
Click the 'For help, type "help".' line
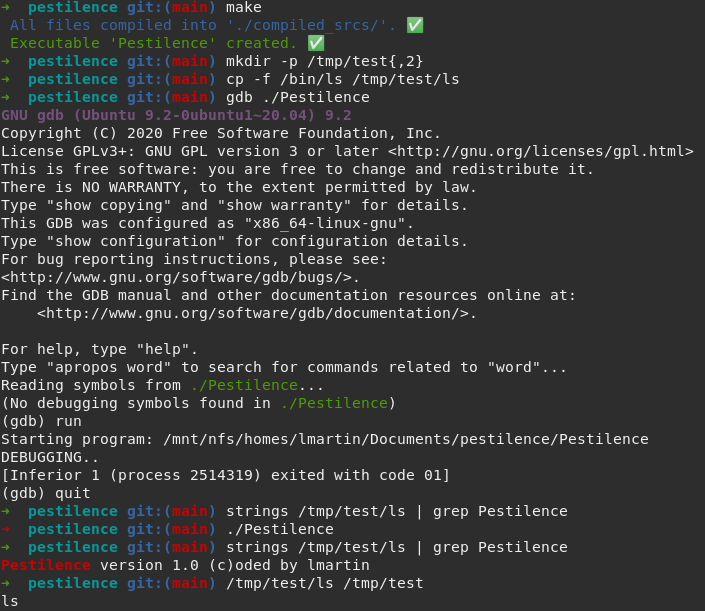[x=99, y=349]
